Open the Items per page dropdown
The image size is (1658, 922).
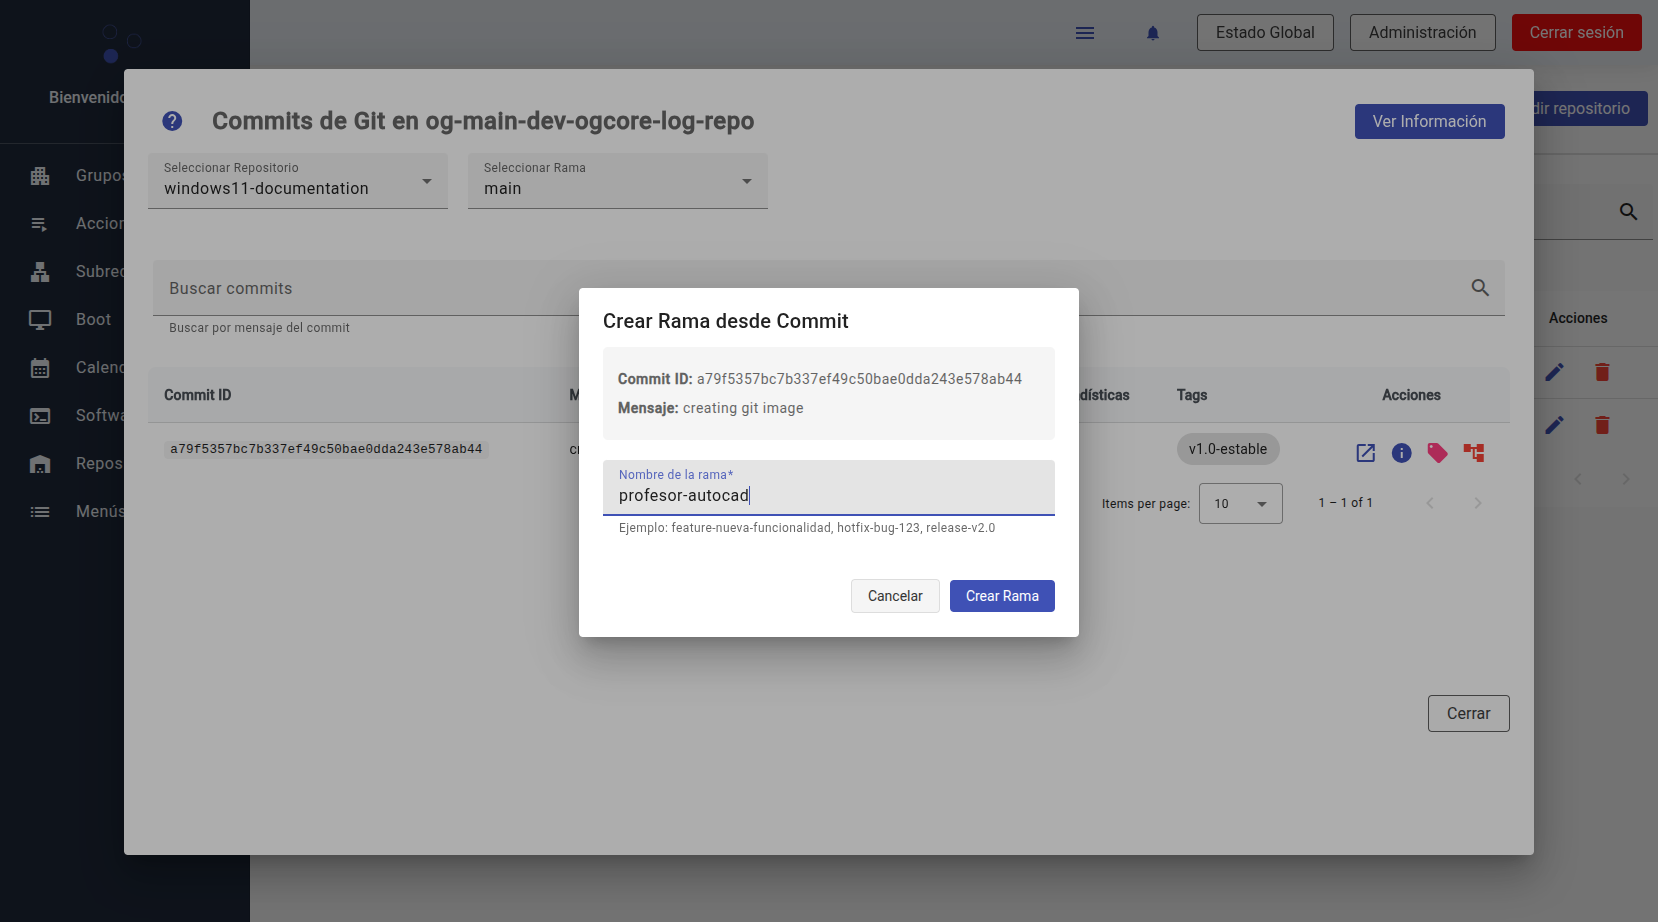point(1240,504)
